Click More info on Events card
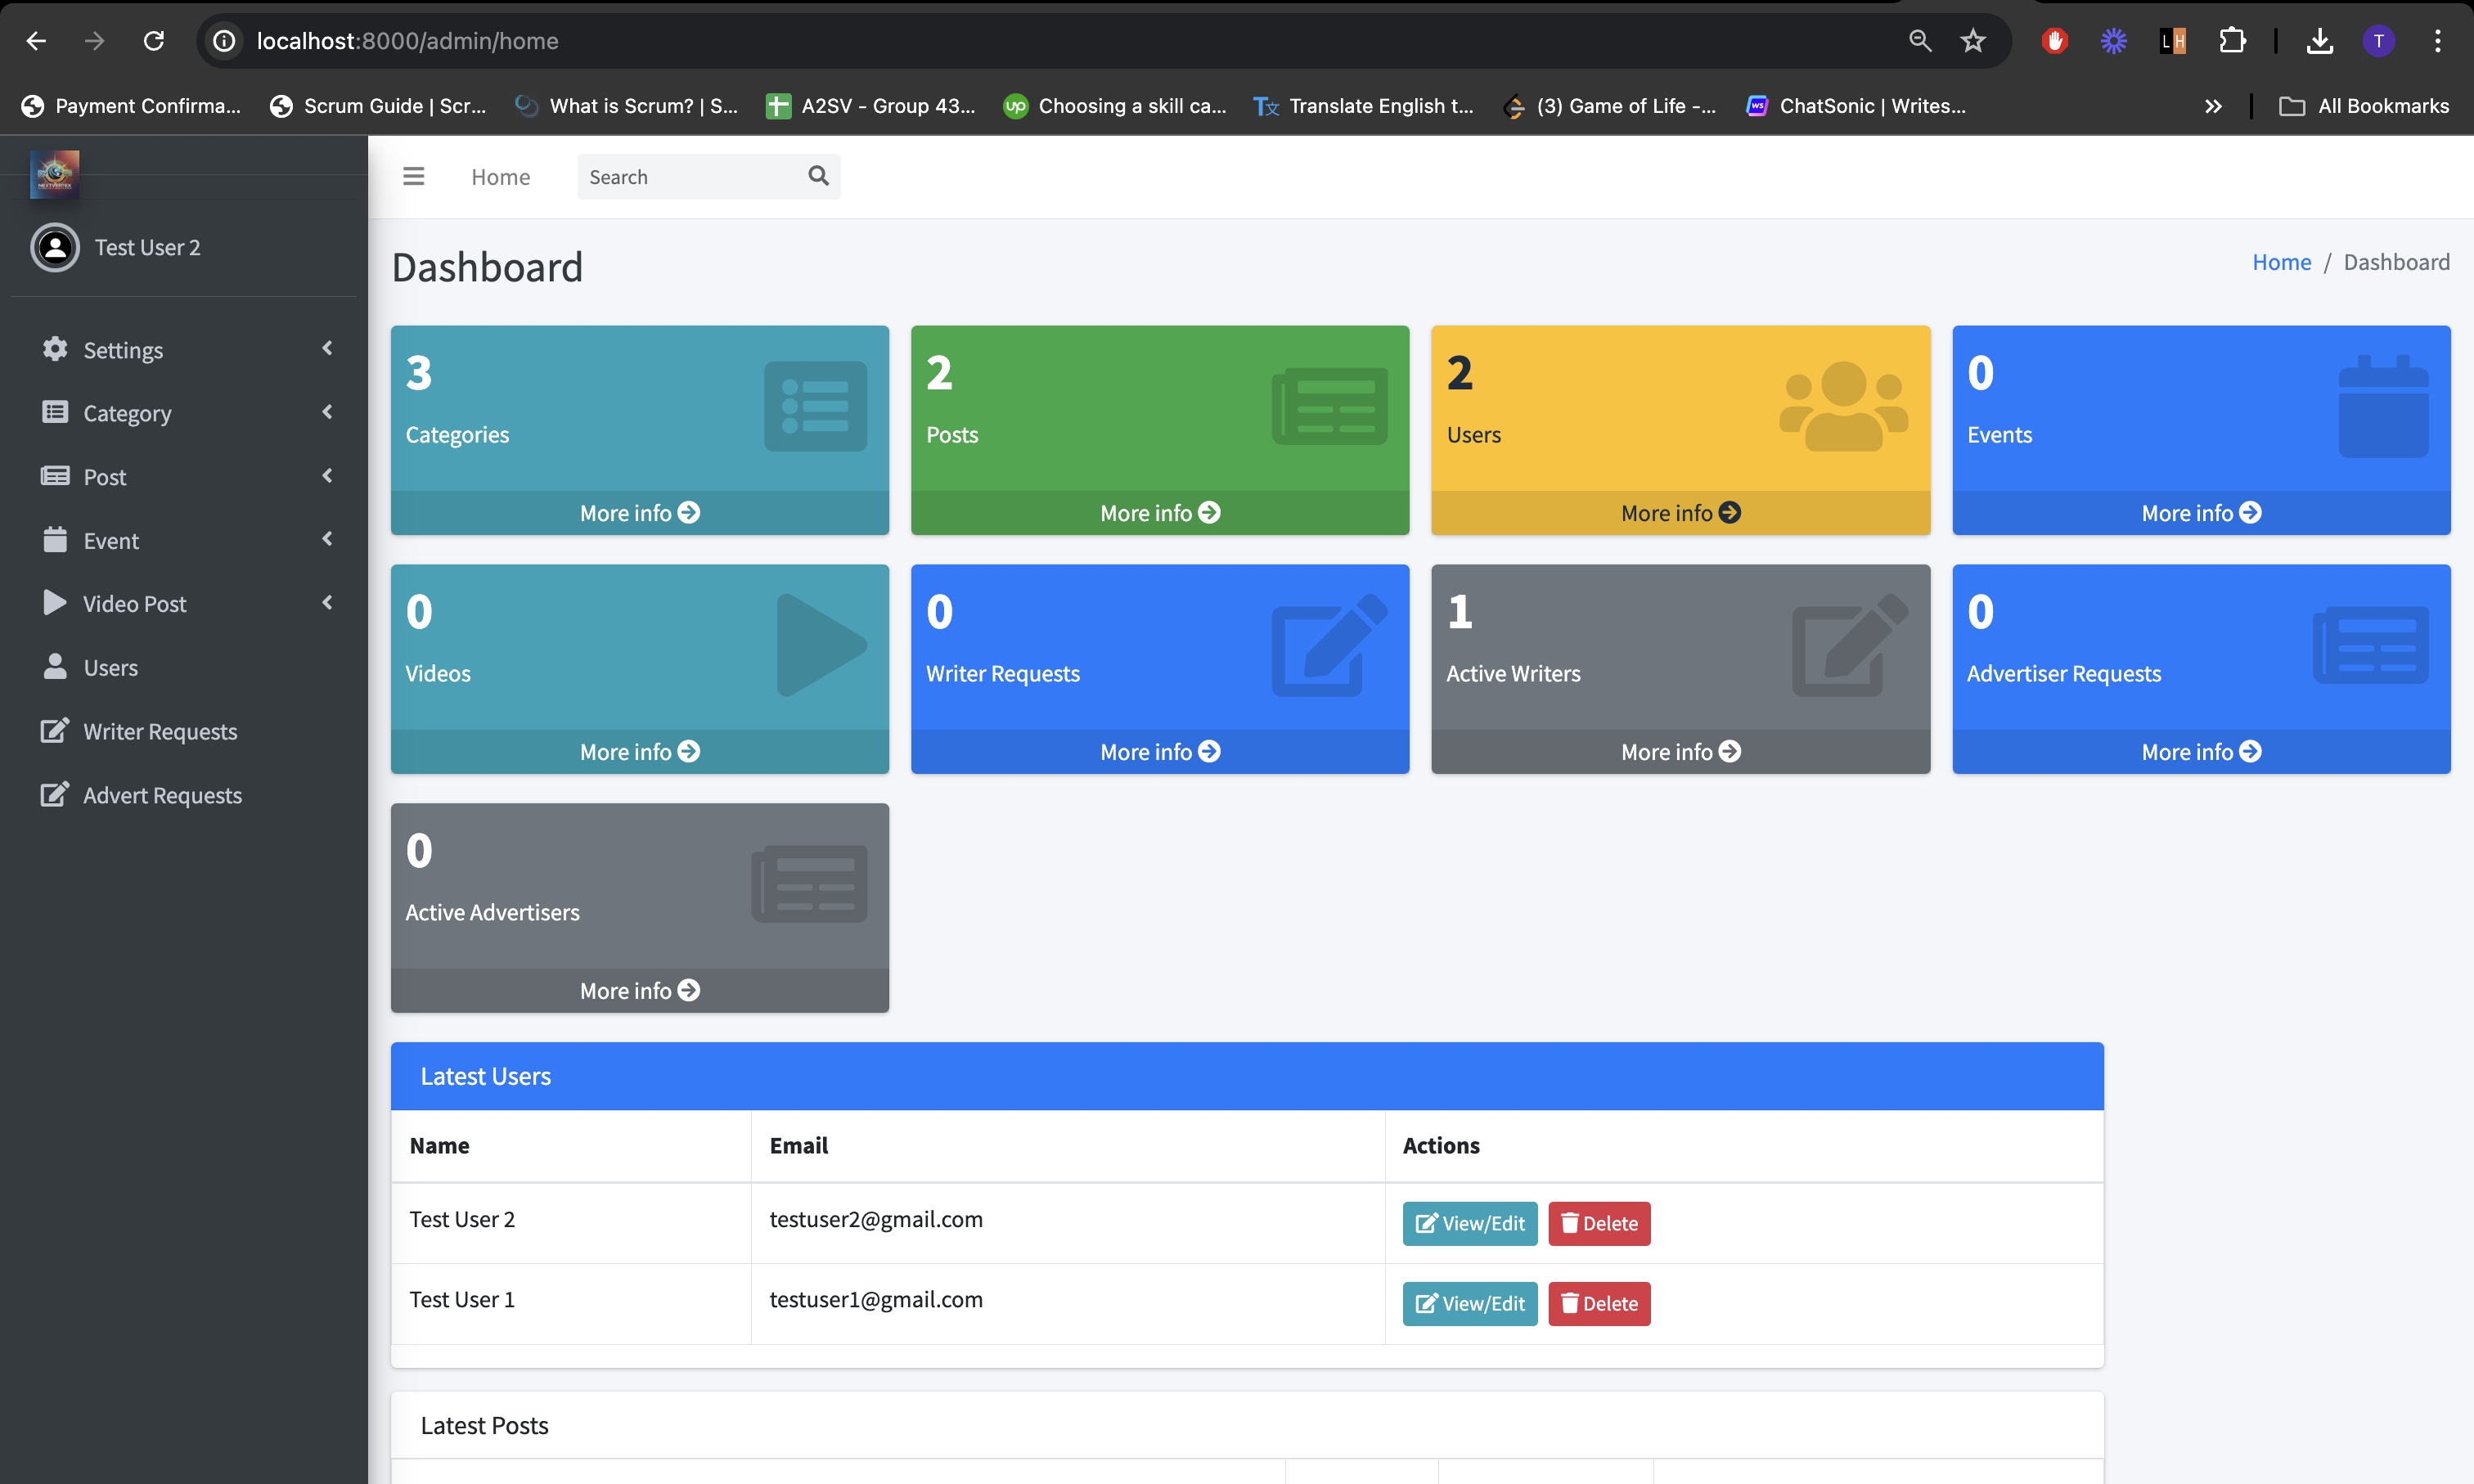Image resolution: width=2474 pixels, height=1484 pixels. pos(2201,513)
